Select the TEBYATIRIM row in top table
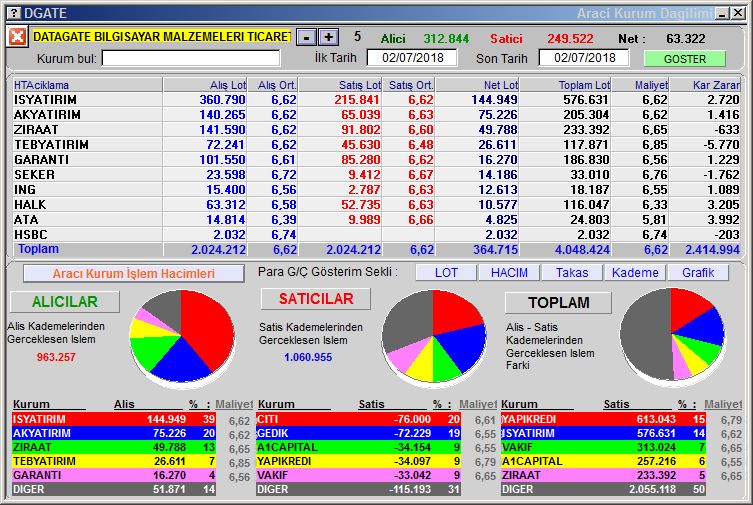 (376, 144)
